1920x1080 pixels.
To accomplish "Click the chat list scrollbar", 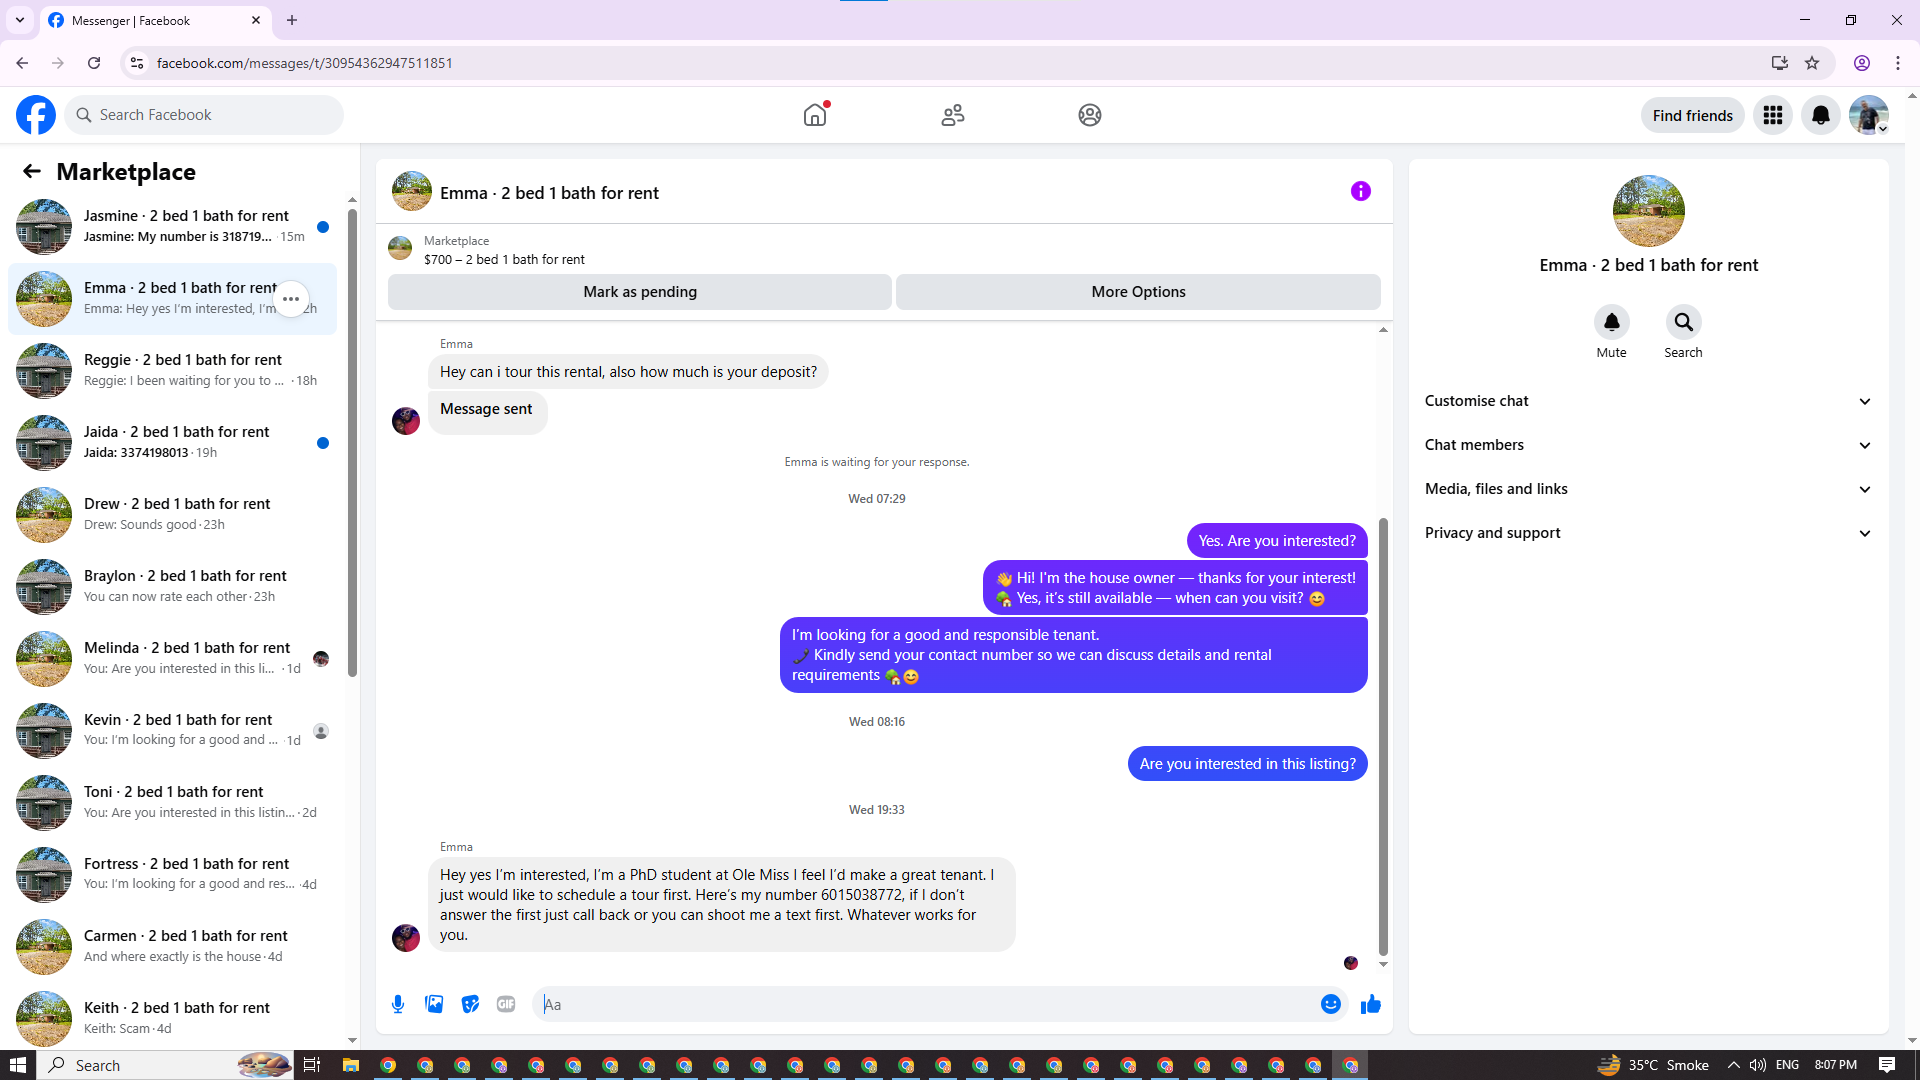I will tap(352, 443).
